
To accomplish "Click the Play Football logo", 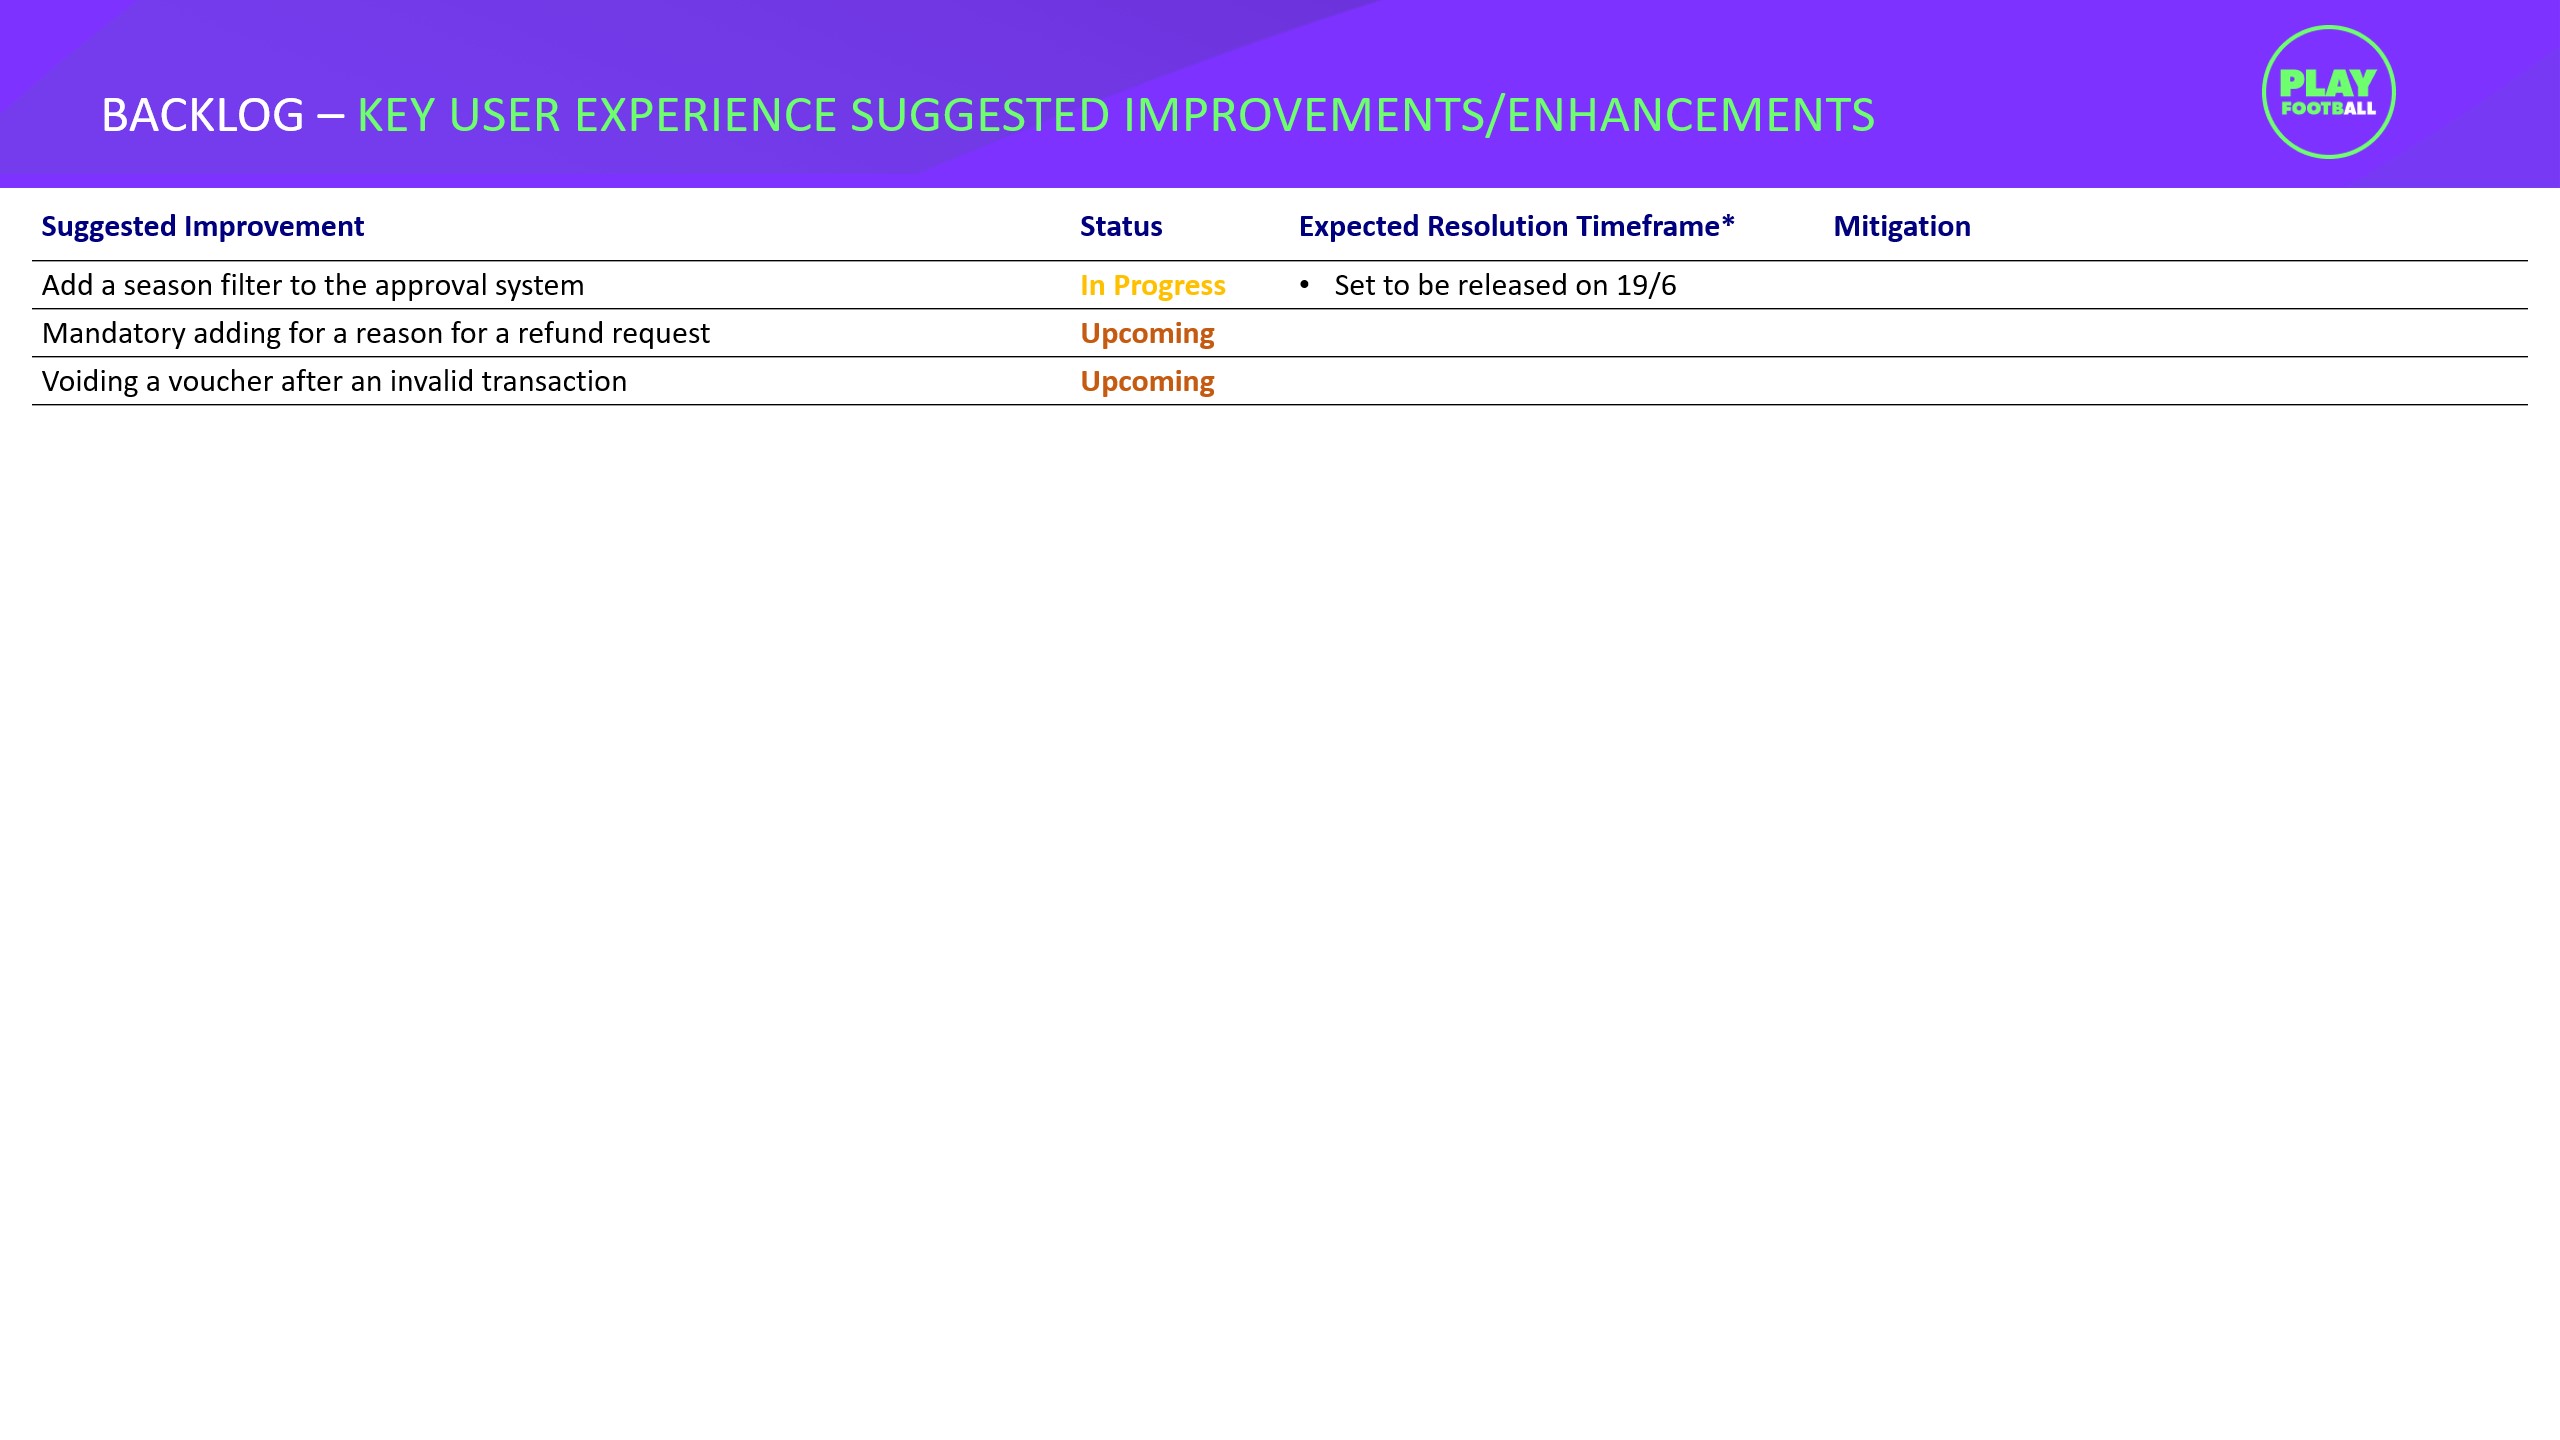I will pos(2328,92).
